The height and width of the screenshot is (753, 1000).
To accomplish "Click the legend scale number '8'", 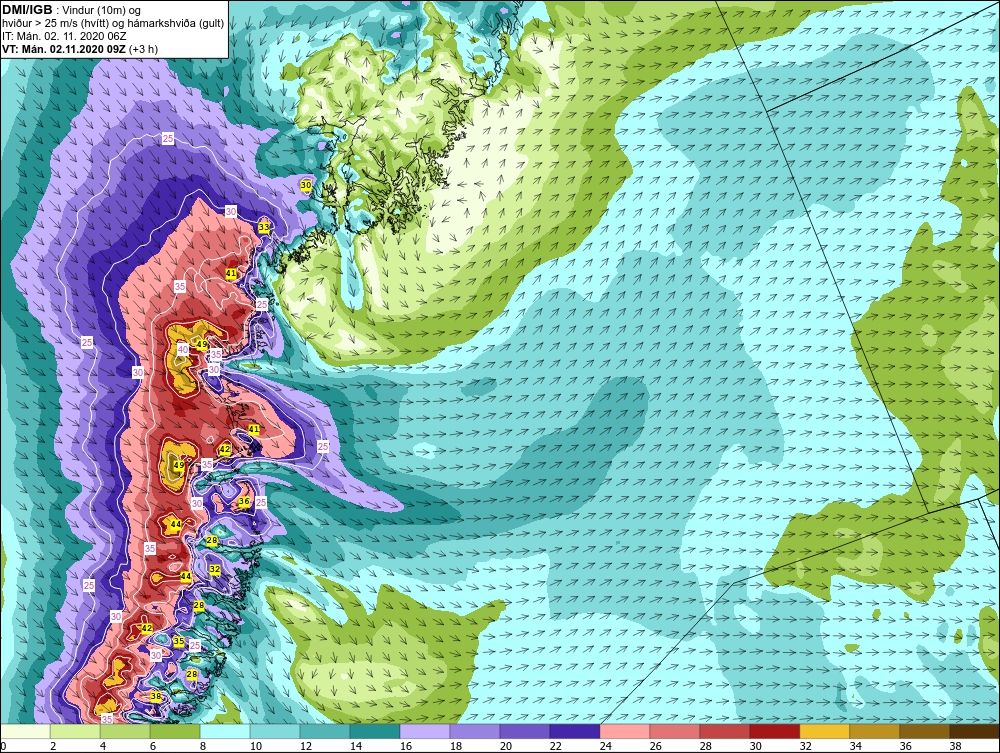I will (203, 746).
